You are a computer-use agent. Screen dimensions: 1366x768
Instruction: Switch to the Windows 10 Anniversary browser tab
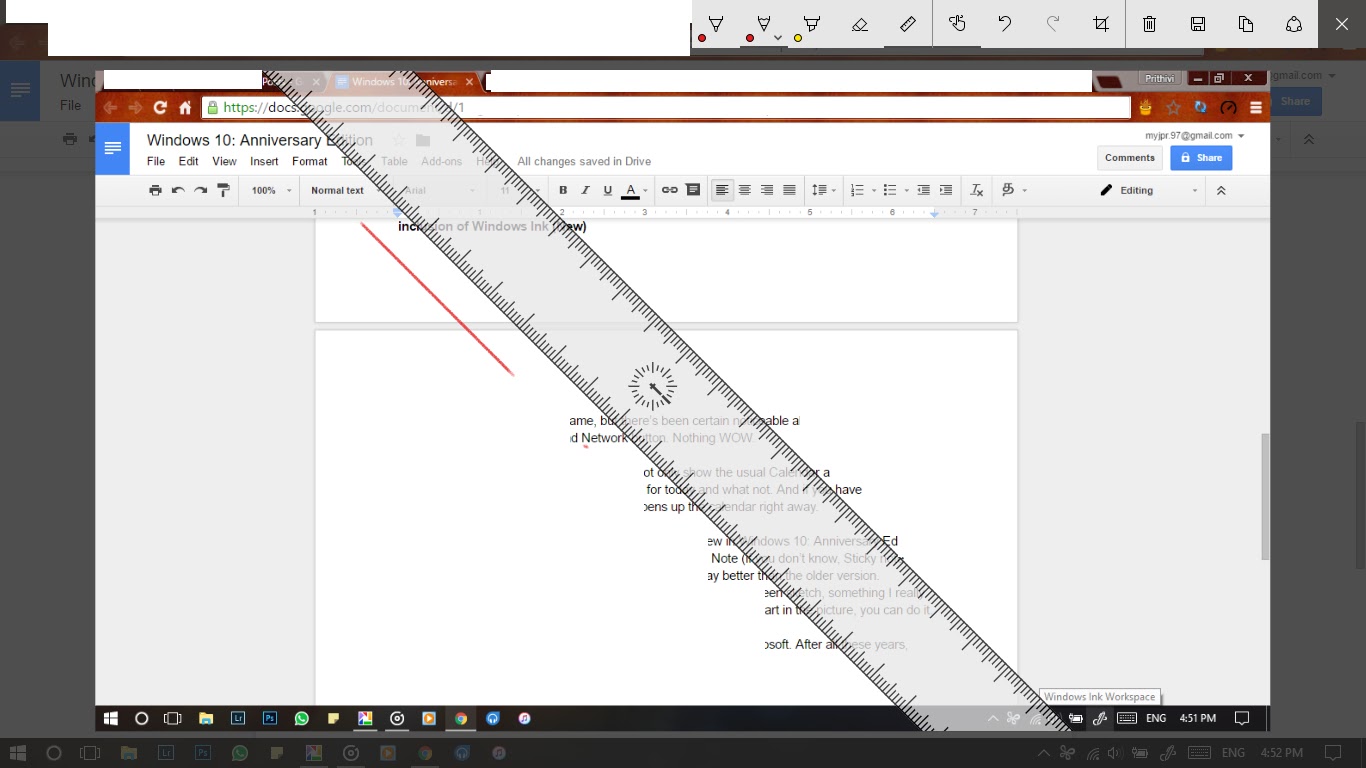398,81
